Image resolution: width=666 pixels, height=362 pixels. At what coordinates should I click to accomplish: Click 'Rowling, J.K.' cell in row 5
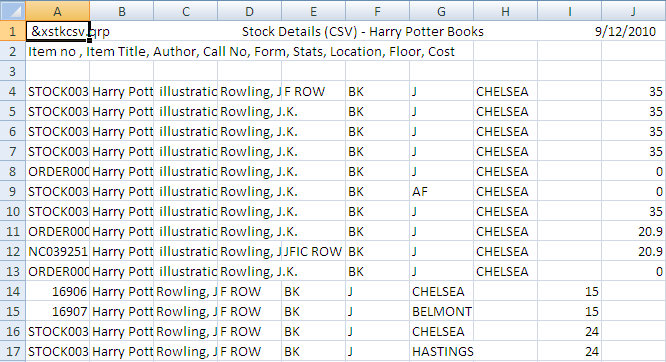click(x=249, y=111)
